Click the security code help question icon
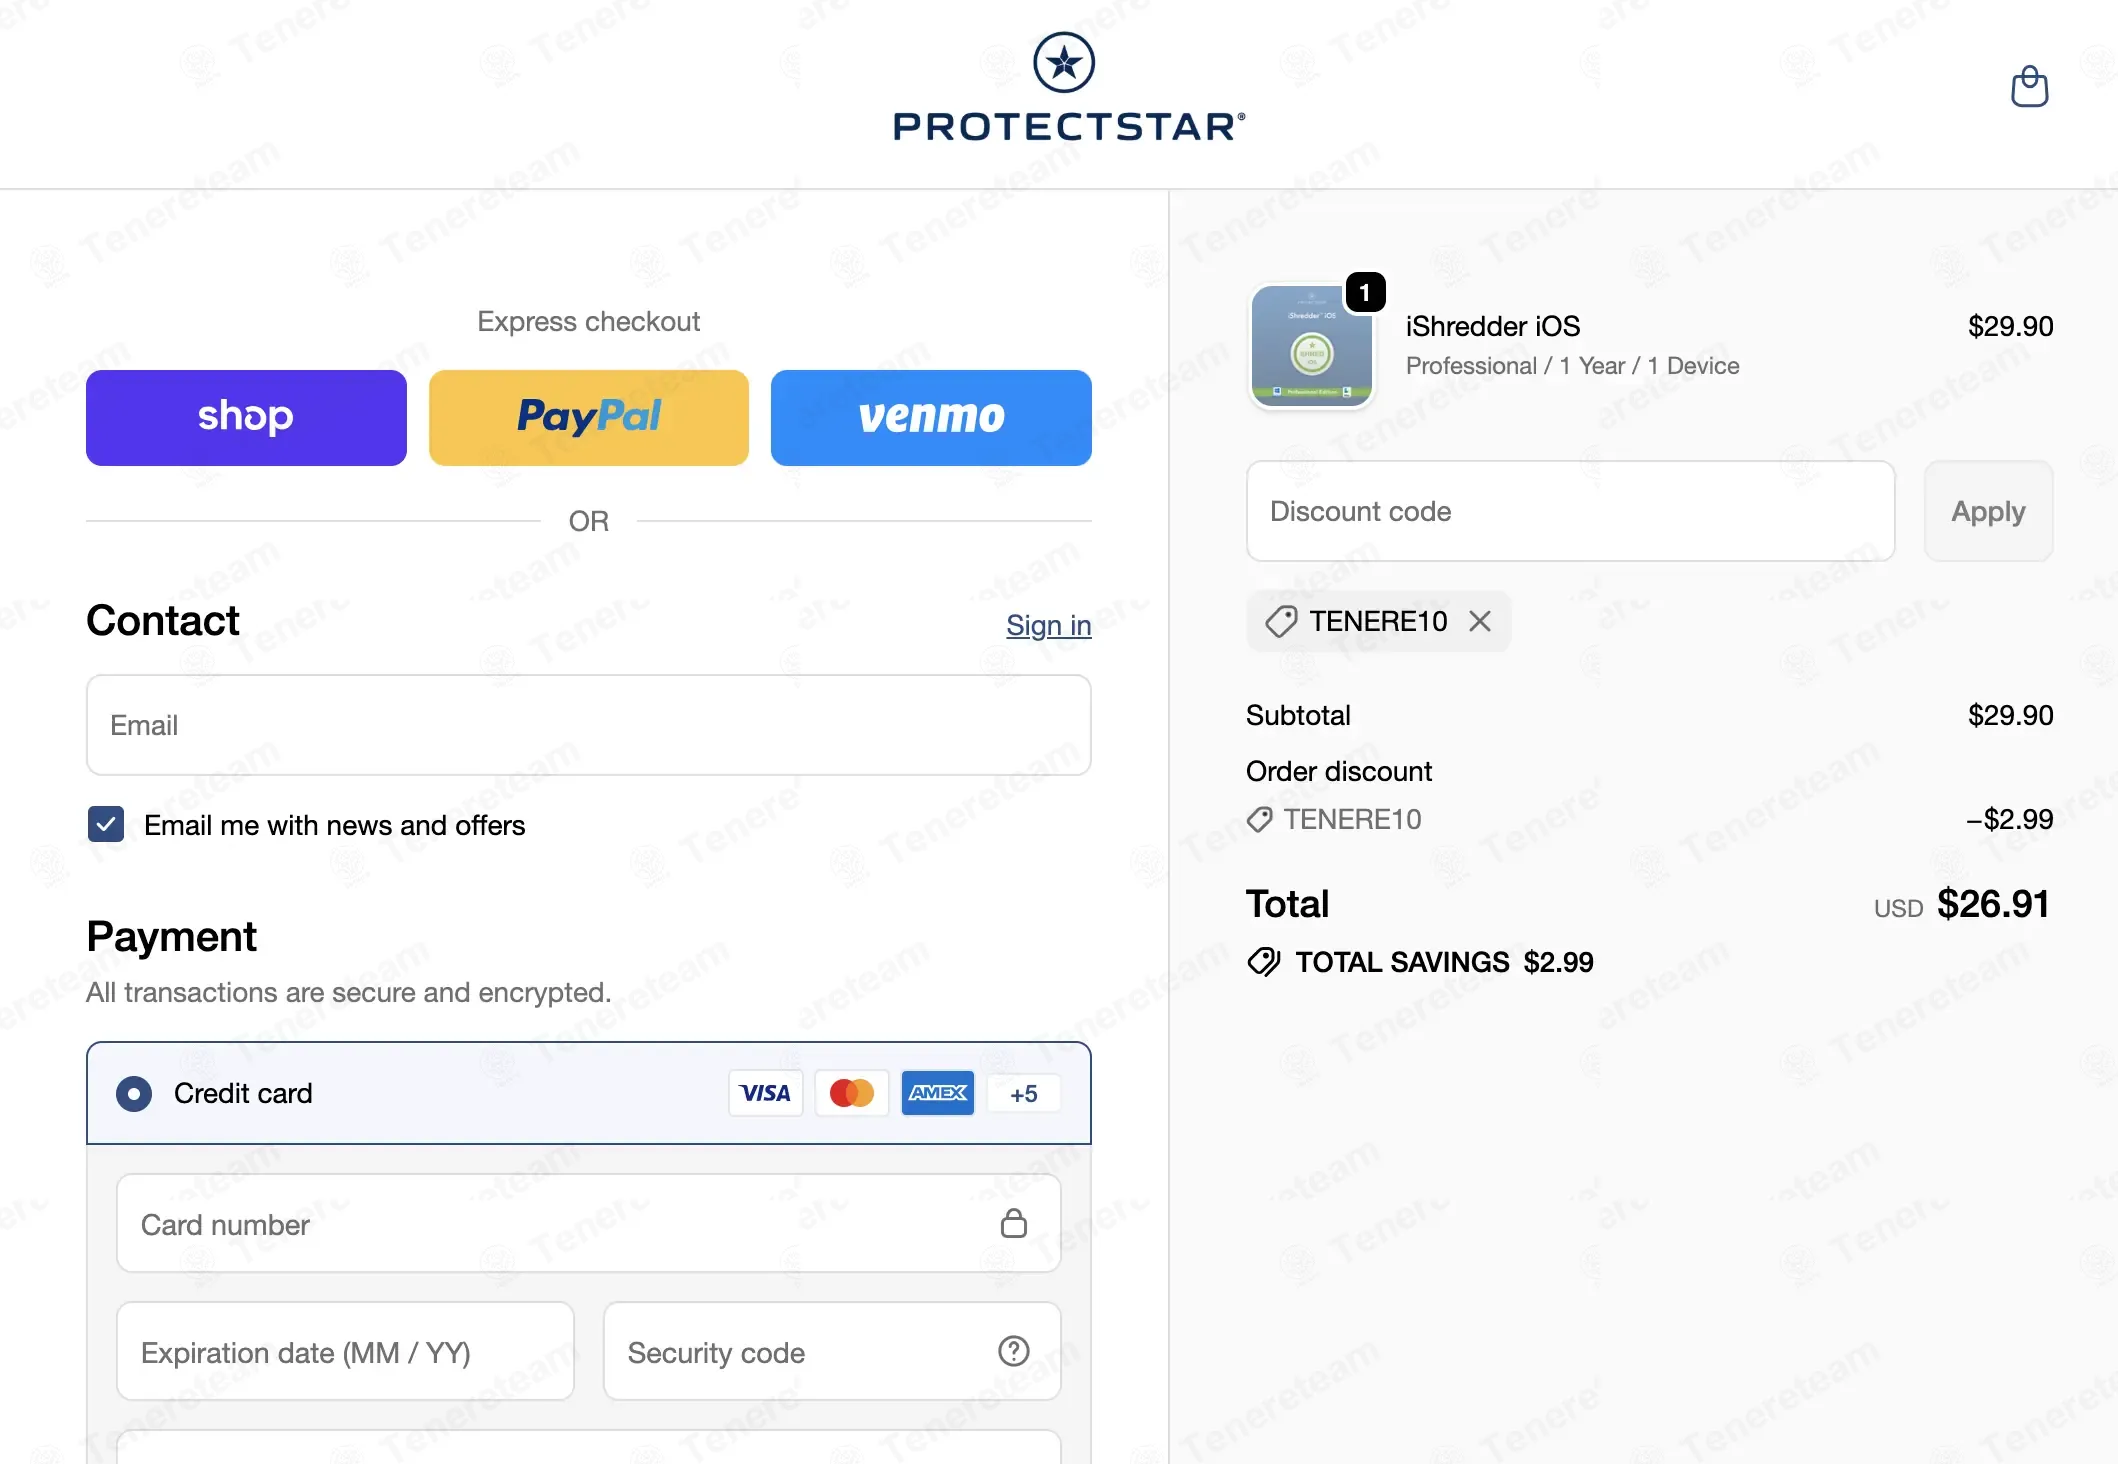Viewport: 2118px width, 1464px height. click(x=1014, y=1351)
